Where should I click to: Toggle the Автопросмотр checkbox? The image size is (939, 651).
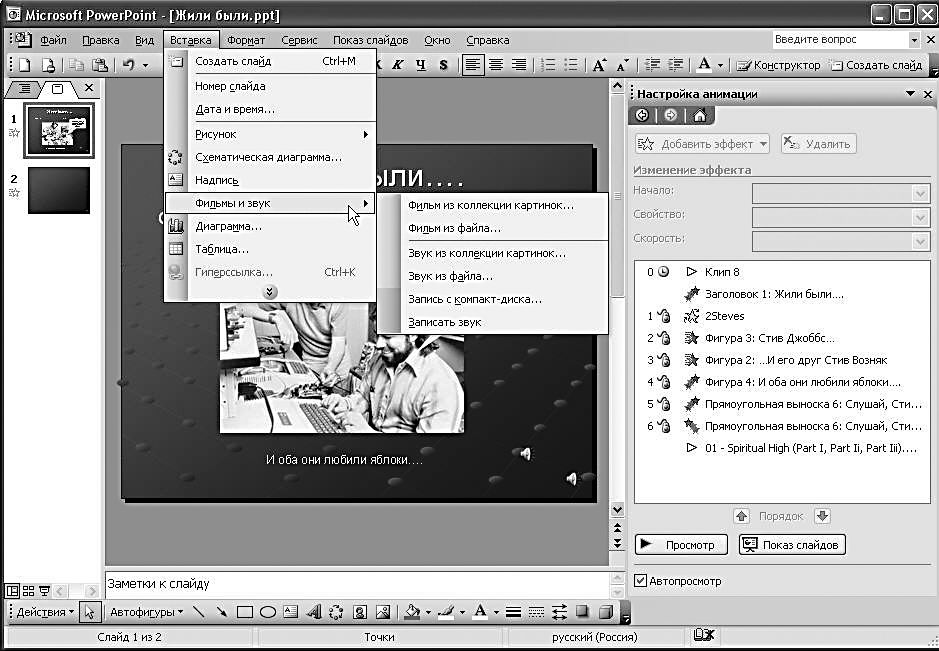coord(642,580)
